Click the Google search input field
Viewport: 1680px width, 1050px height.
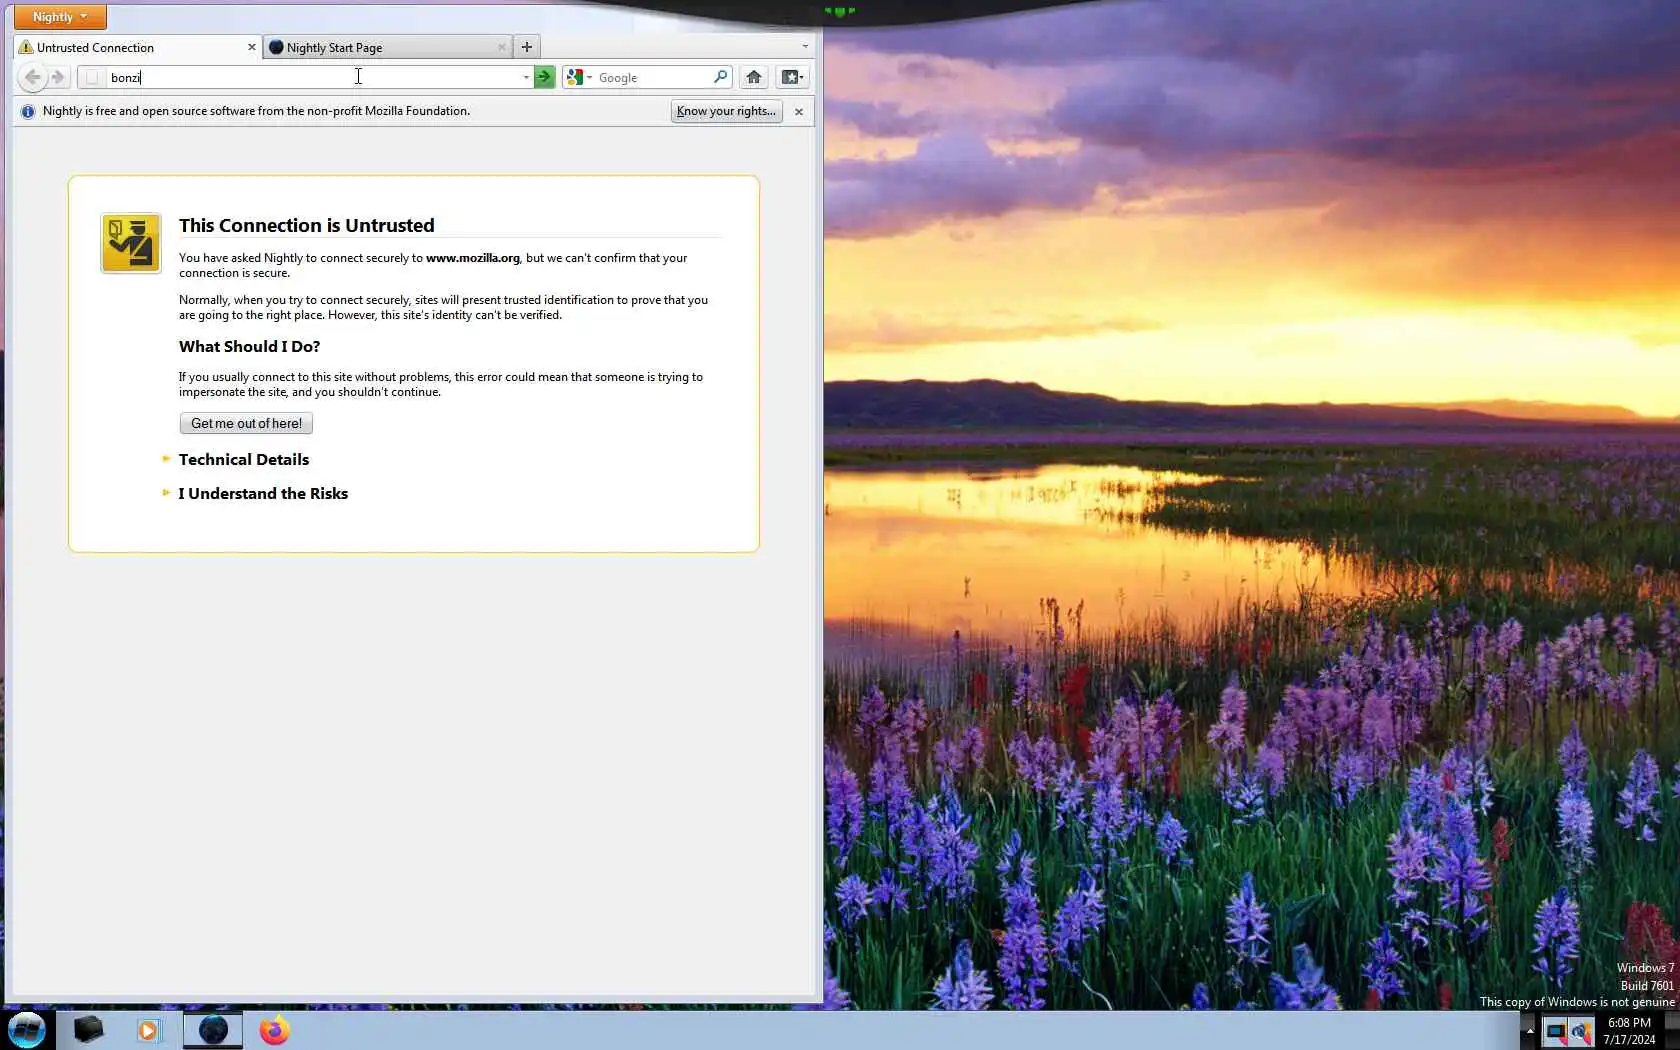click(x=653, y=77)
